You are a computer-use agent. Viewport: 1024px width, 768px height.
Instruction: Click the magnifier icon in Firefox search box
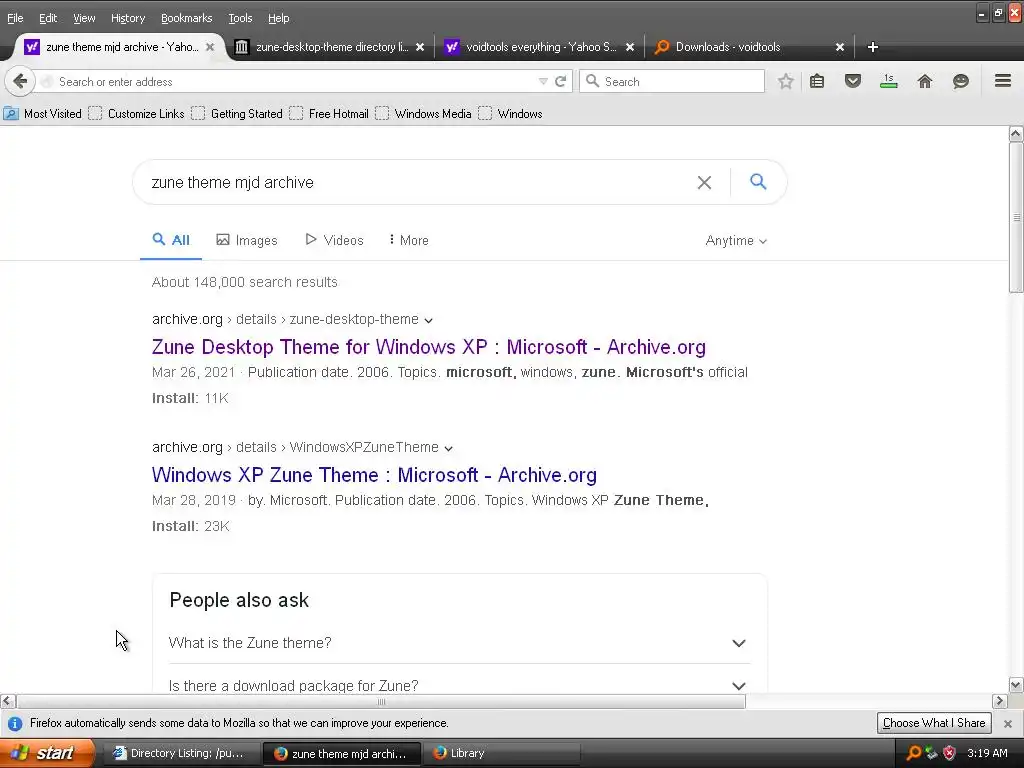592,81
